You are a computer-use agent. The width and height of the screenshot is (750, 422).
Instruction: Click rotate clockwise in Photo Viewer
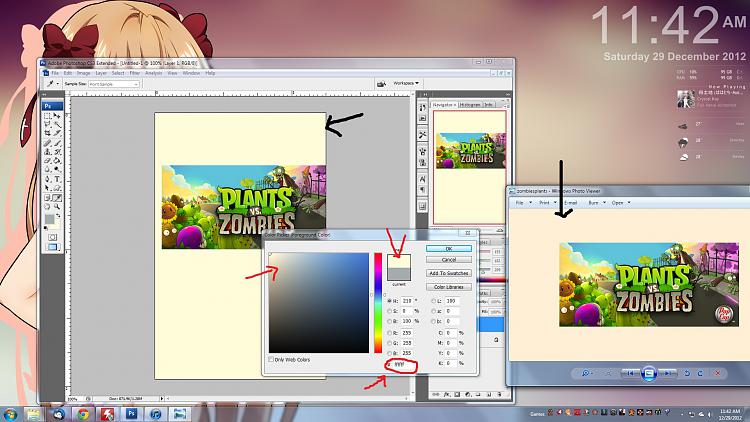[700, 373]
